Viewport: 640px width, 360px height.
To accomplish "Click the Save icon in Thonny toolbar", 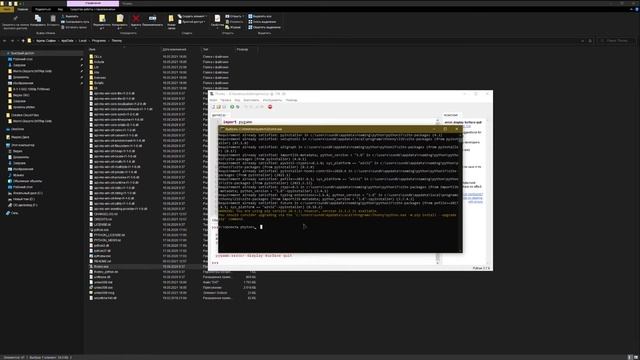I will [224, 107].
